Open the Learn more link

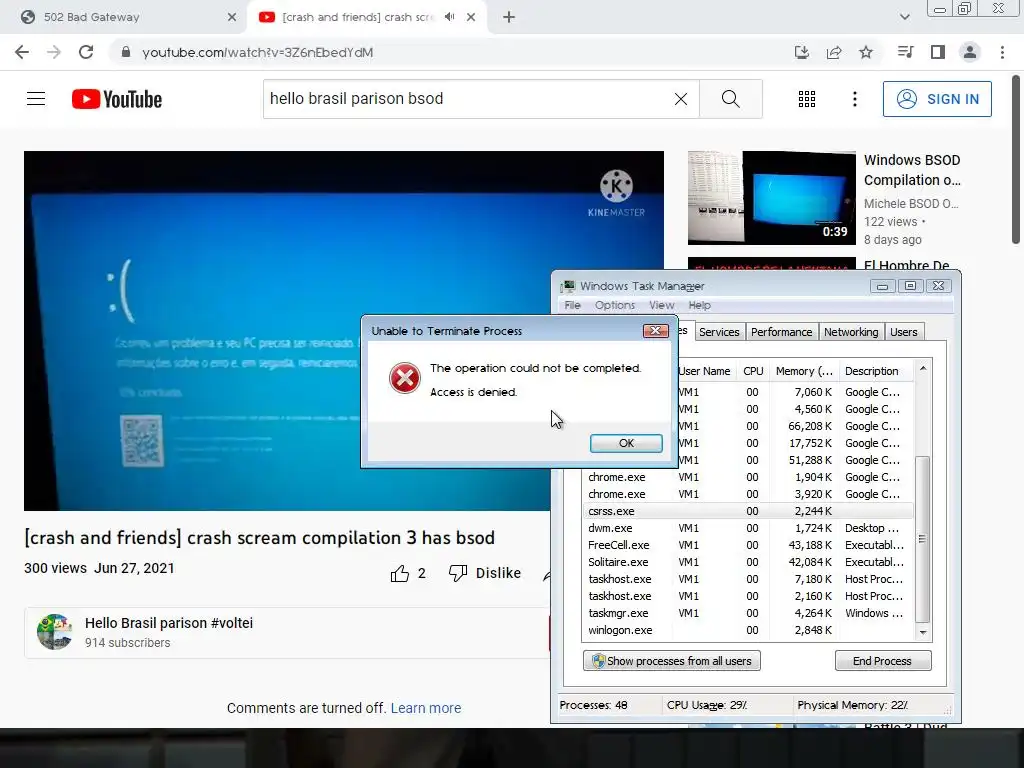(x=426, y=708)
